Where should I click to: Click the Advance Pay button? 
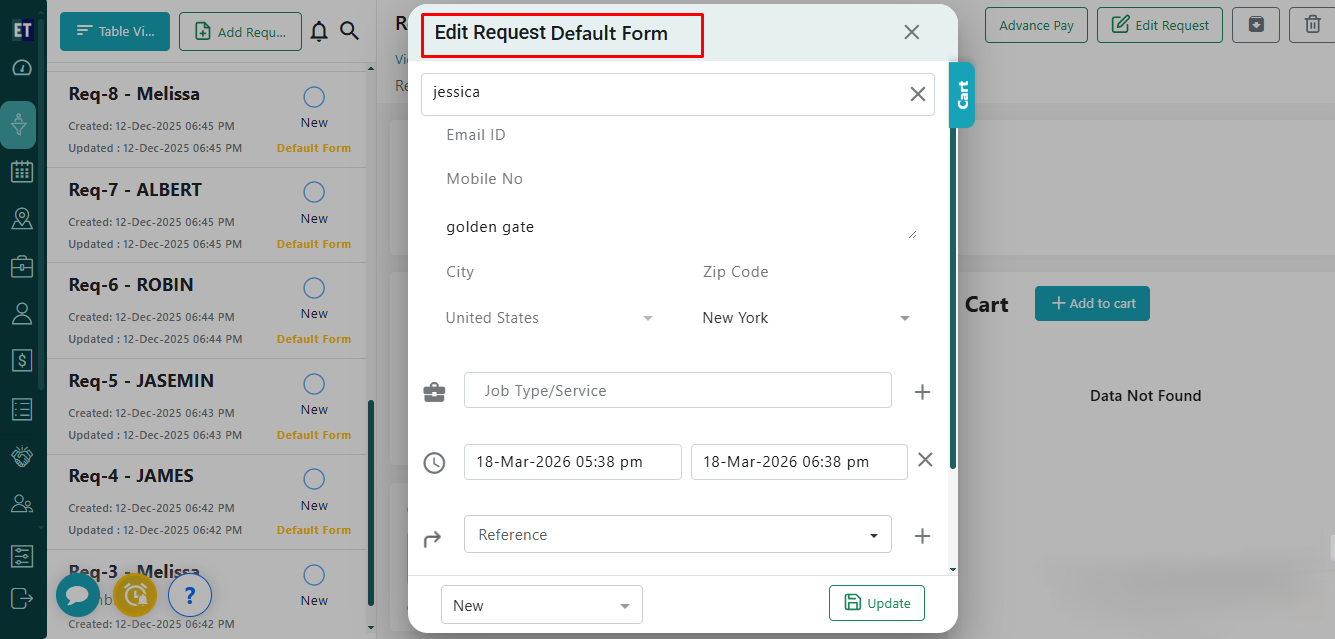click(x=1036, y=25)
